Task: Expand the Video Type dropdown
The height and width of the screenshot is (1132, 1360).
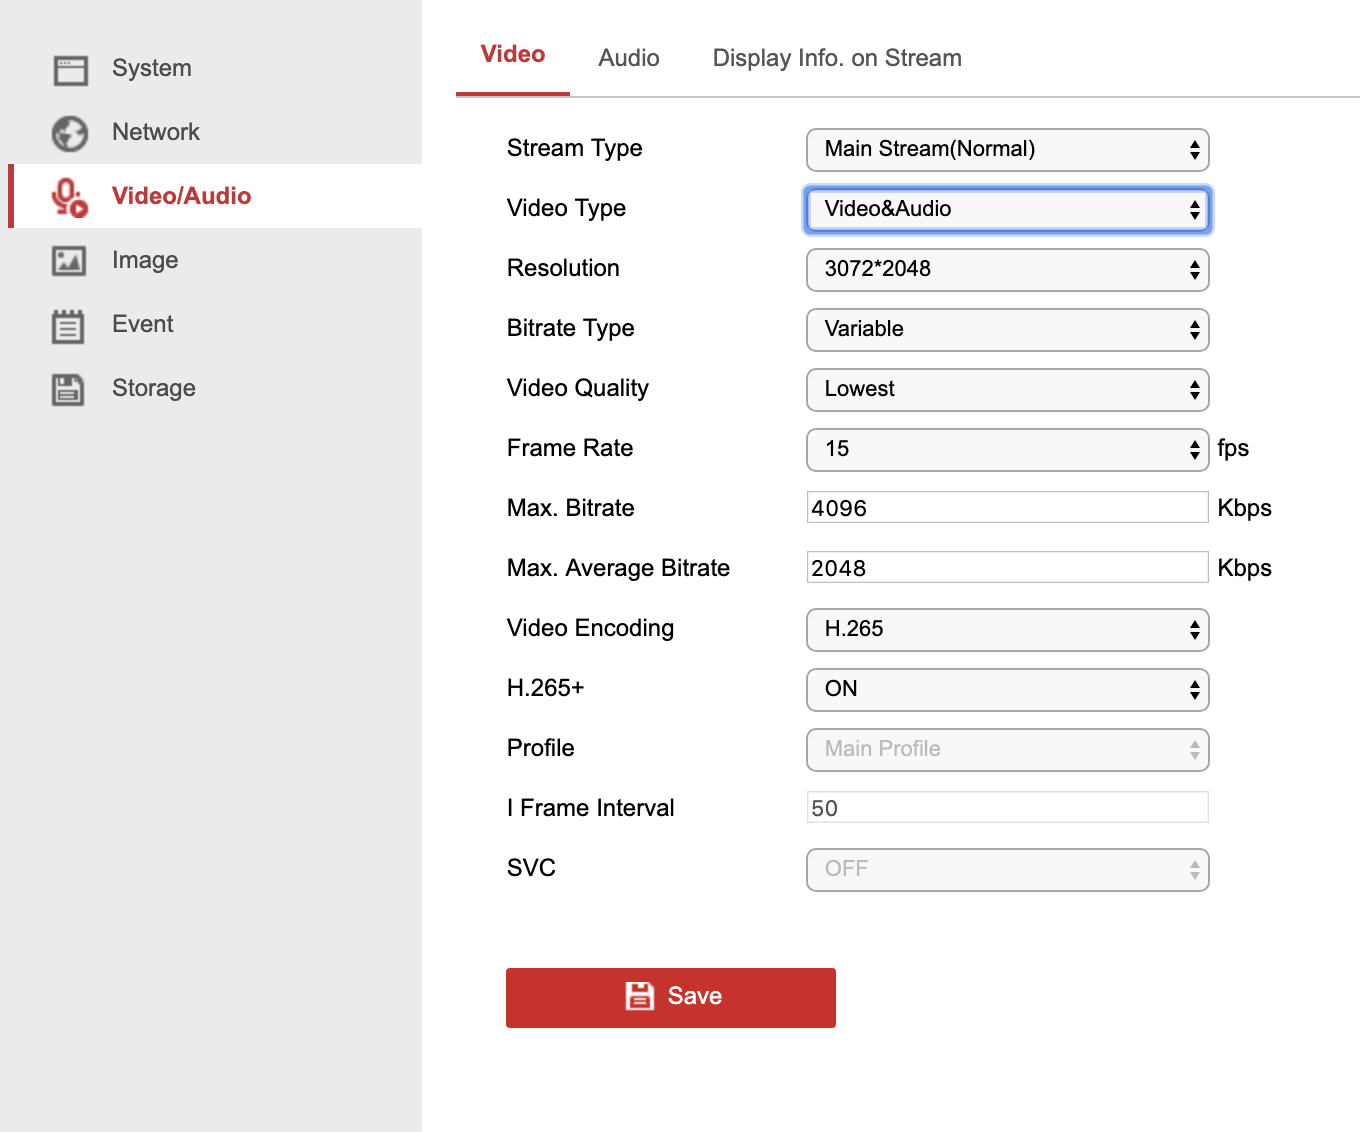Action: coord(1007,210)
